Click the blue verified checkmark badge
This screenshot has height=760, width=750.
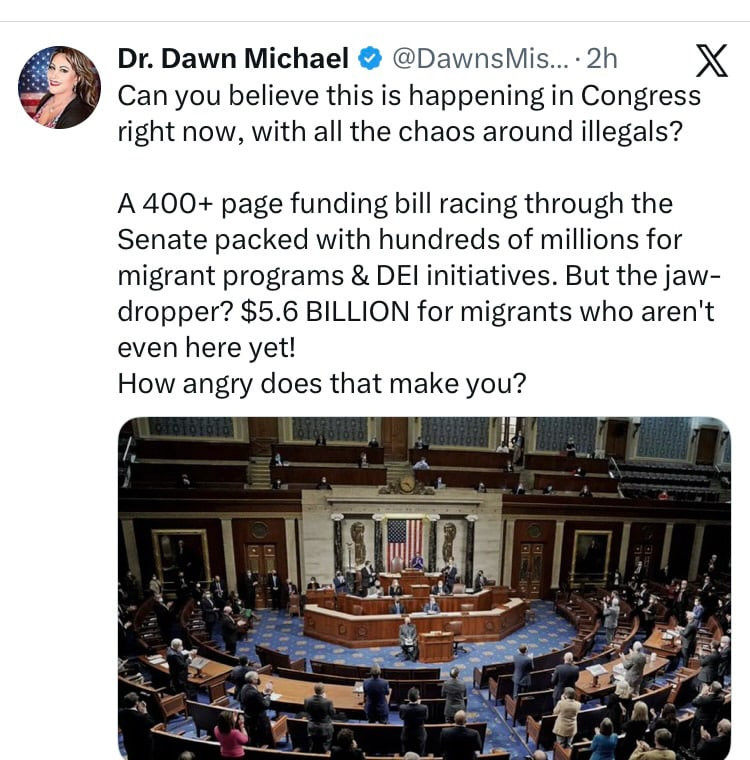(370, 59)
